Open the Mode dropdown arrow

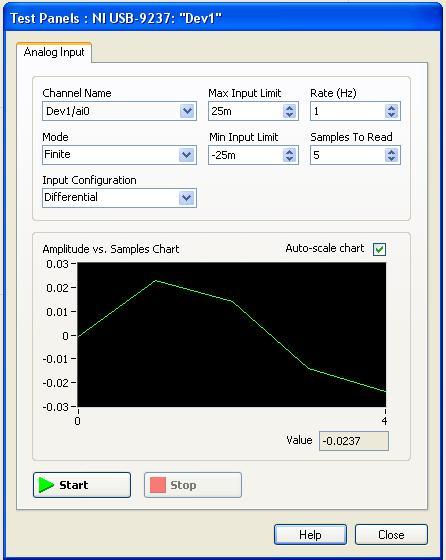(186, 155)
